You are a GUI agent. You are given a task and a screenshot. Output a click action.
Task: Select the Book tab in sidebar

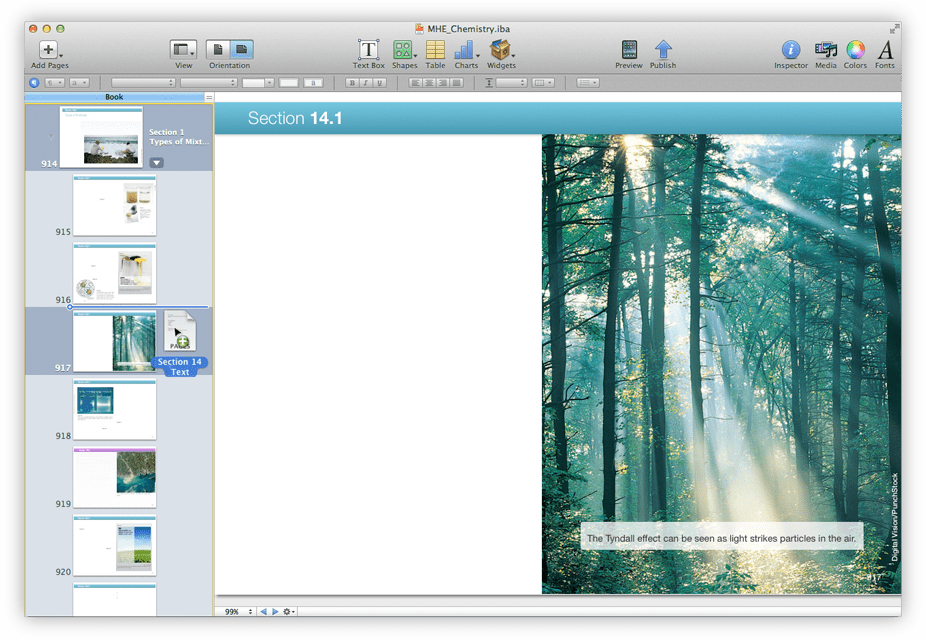114,97
